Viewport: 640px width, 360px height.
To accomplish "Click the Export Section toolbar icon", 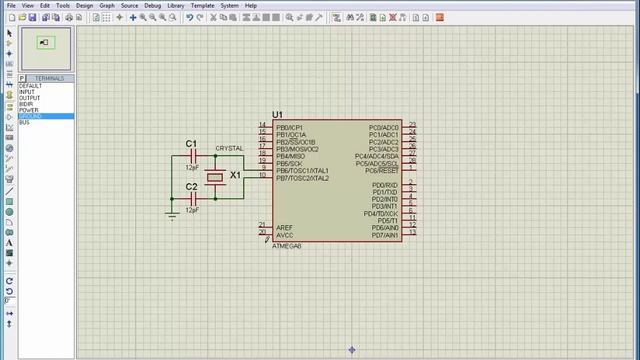I will pyautogui.click(x=56, y=18).
